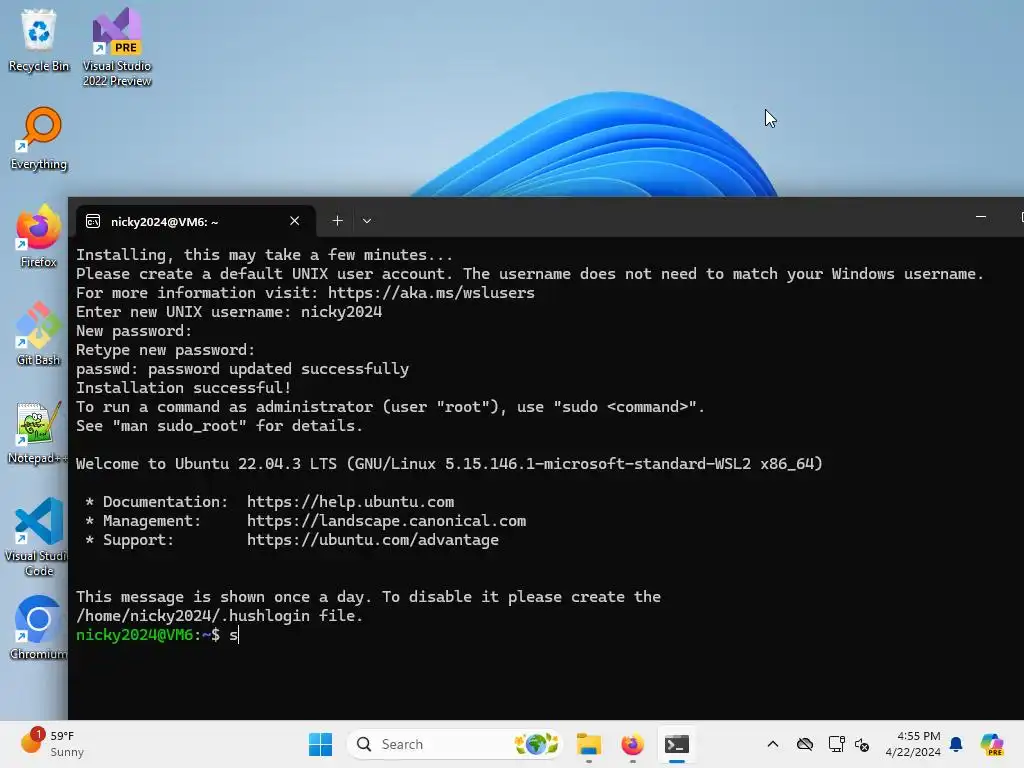
Task: Expand the terminal profile dropdown chevron
Action: point(367,221)
